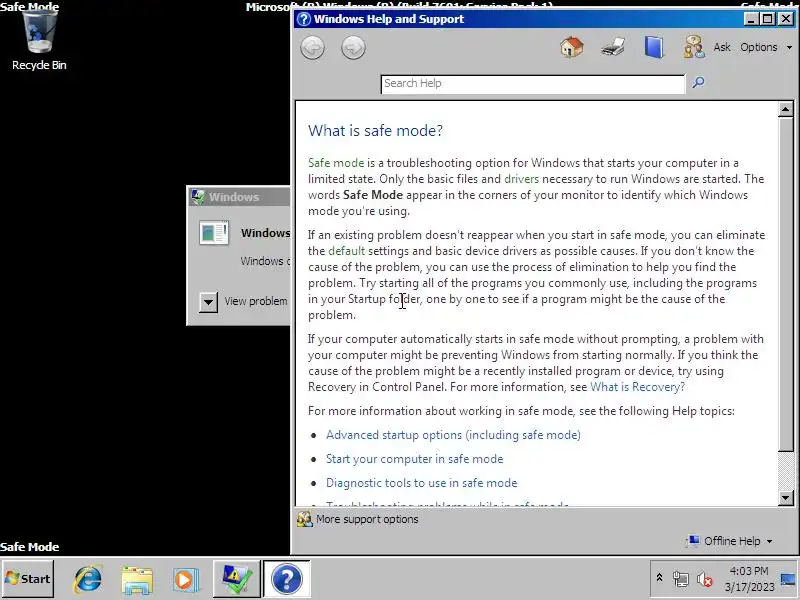The width and height of the screenshot is (800, 600).
Task: Click the scrollbar up arrow
Action: [785, 109]
